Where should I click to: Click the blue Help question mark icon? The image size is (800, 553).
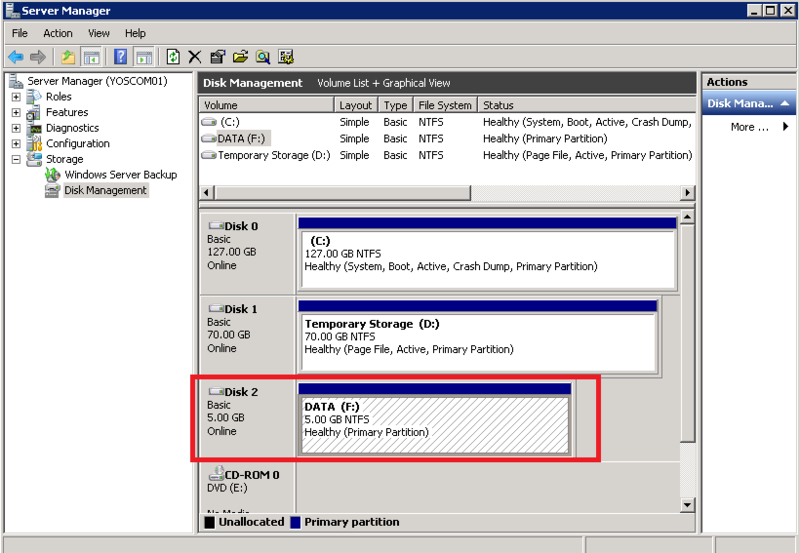click(120, 57)
